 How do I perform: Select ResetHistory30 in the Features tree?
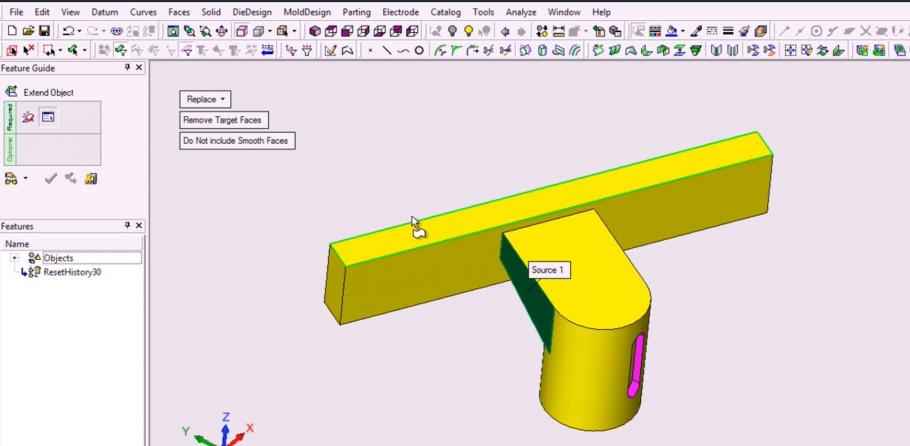pos(72,271)
